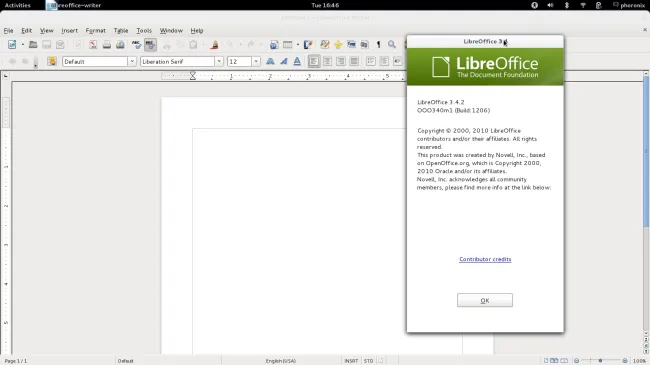Open the Gallery icon in the toolbar

[352, 44]
